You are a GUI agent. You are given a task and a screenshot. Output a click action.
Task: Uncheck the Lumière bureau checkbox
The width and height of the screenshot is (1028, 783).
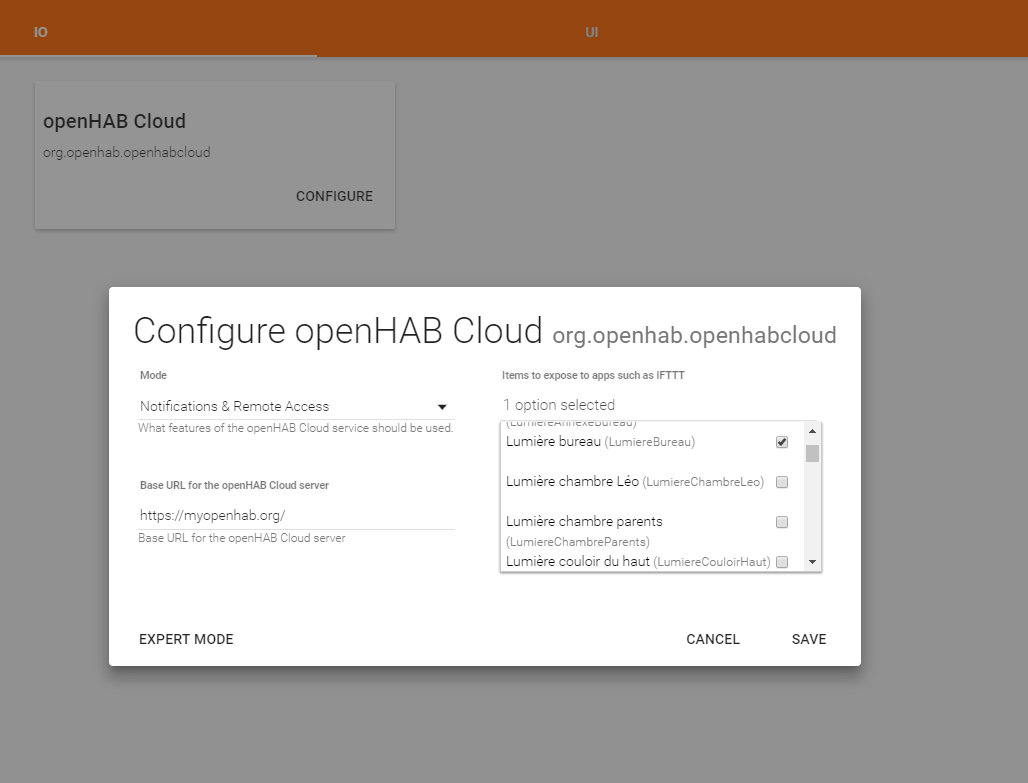[781, 442]
